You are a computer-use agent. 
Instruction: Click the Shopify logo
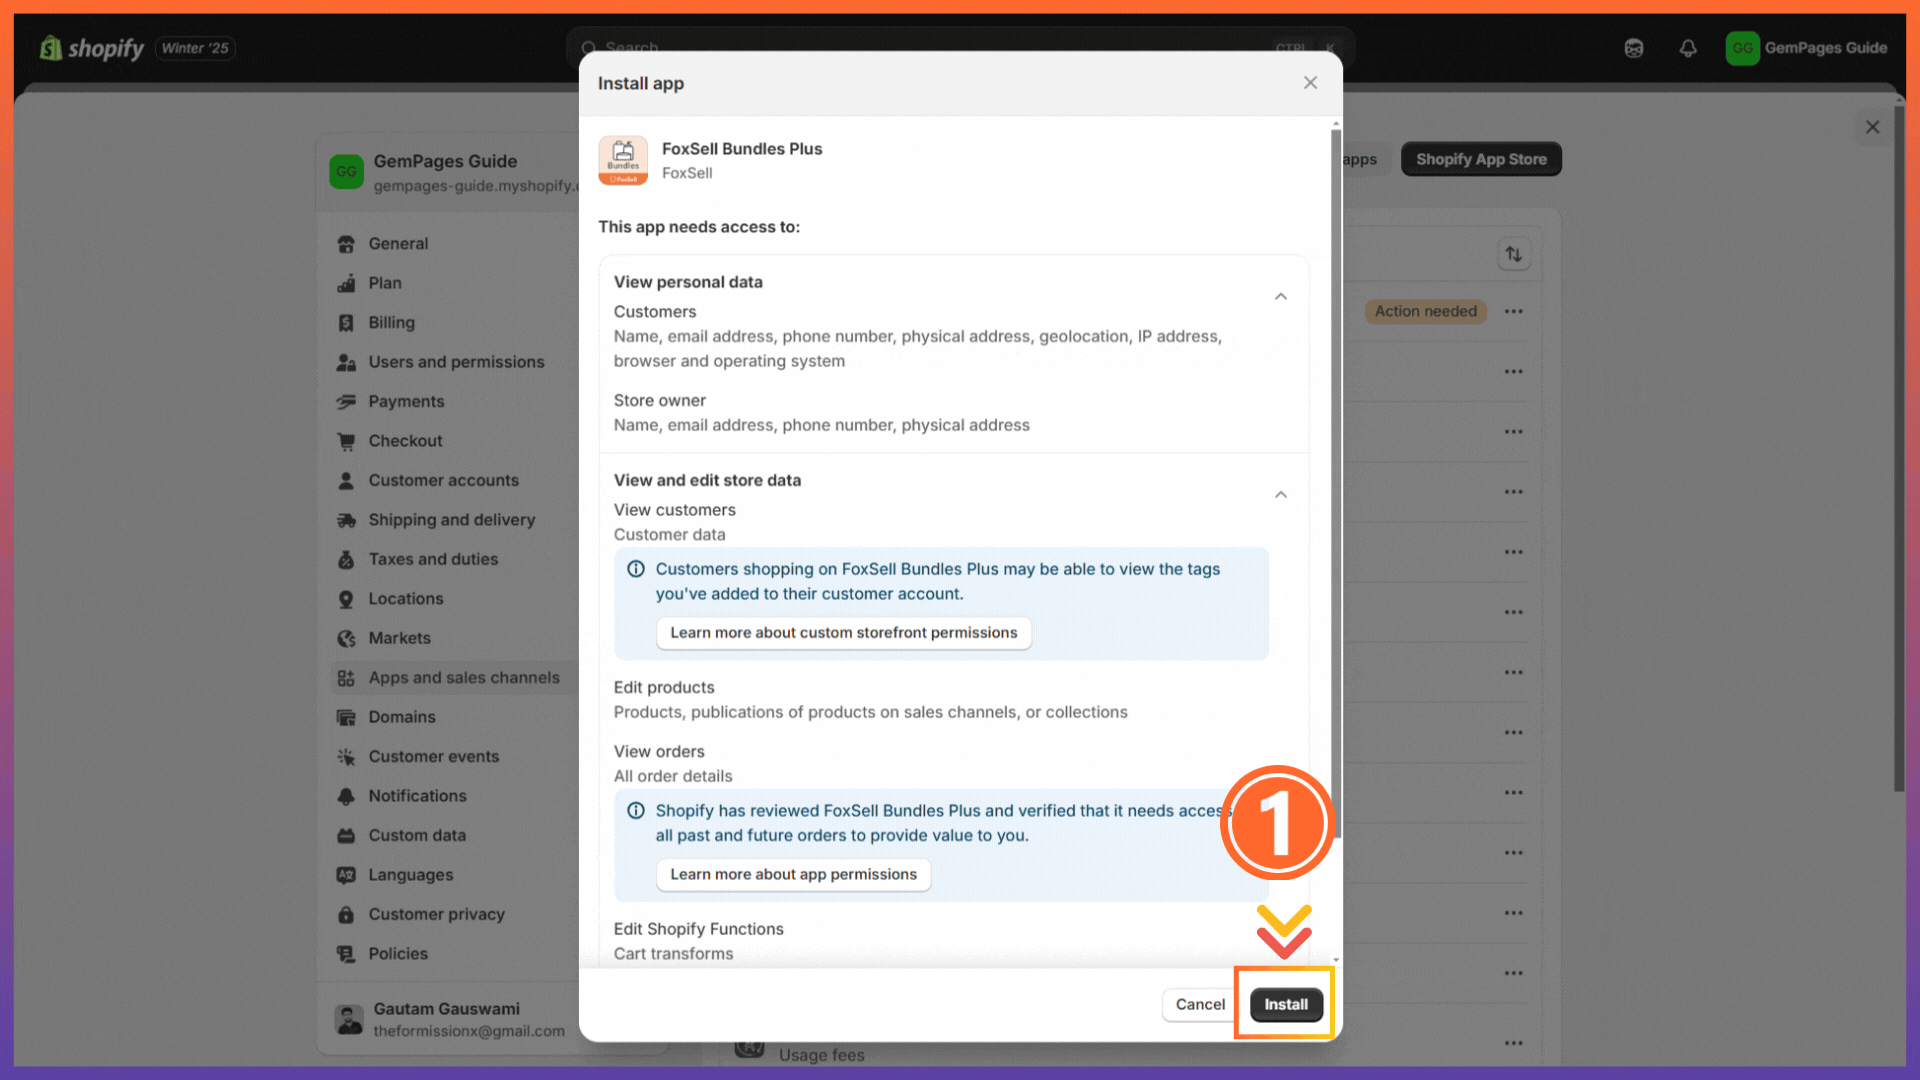pyautogui.click(x=92, y=48)
